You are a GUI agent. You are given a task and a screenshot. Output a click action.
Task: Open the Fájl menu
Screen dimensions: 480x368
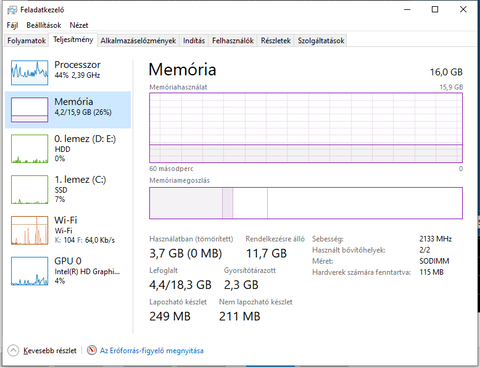[12, 25]
